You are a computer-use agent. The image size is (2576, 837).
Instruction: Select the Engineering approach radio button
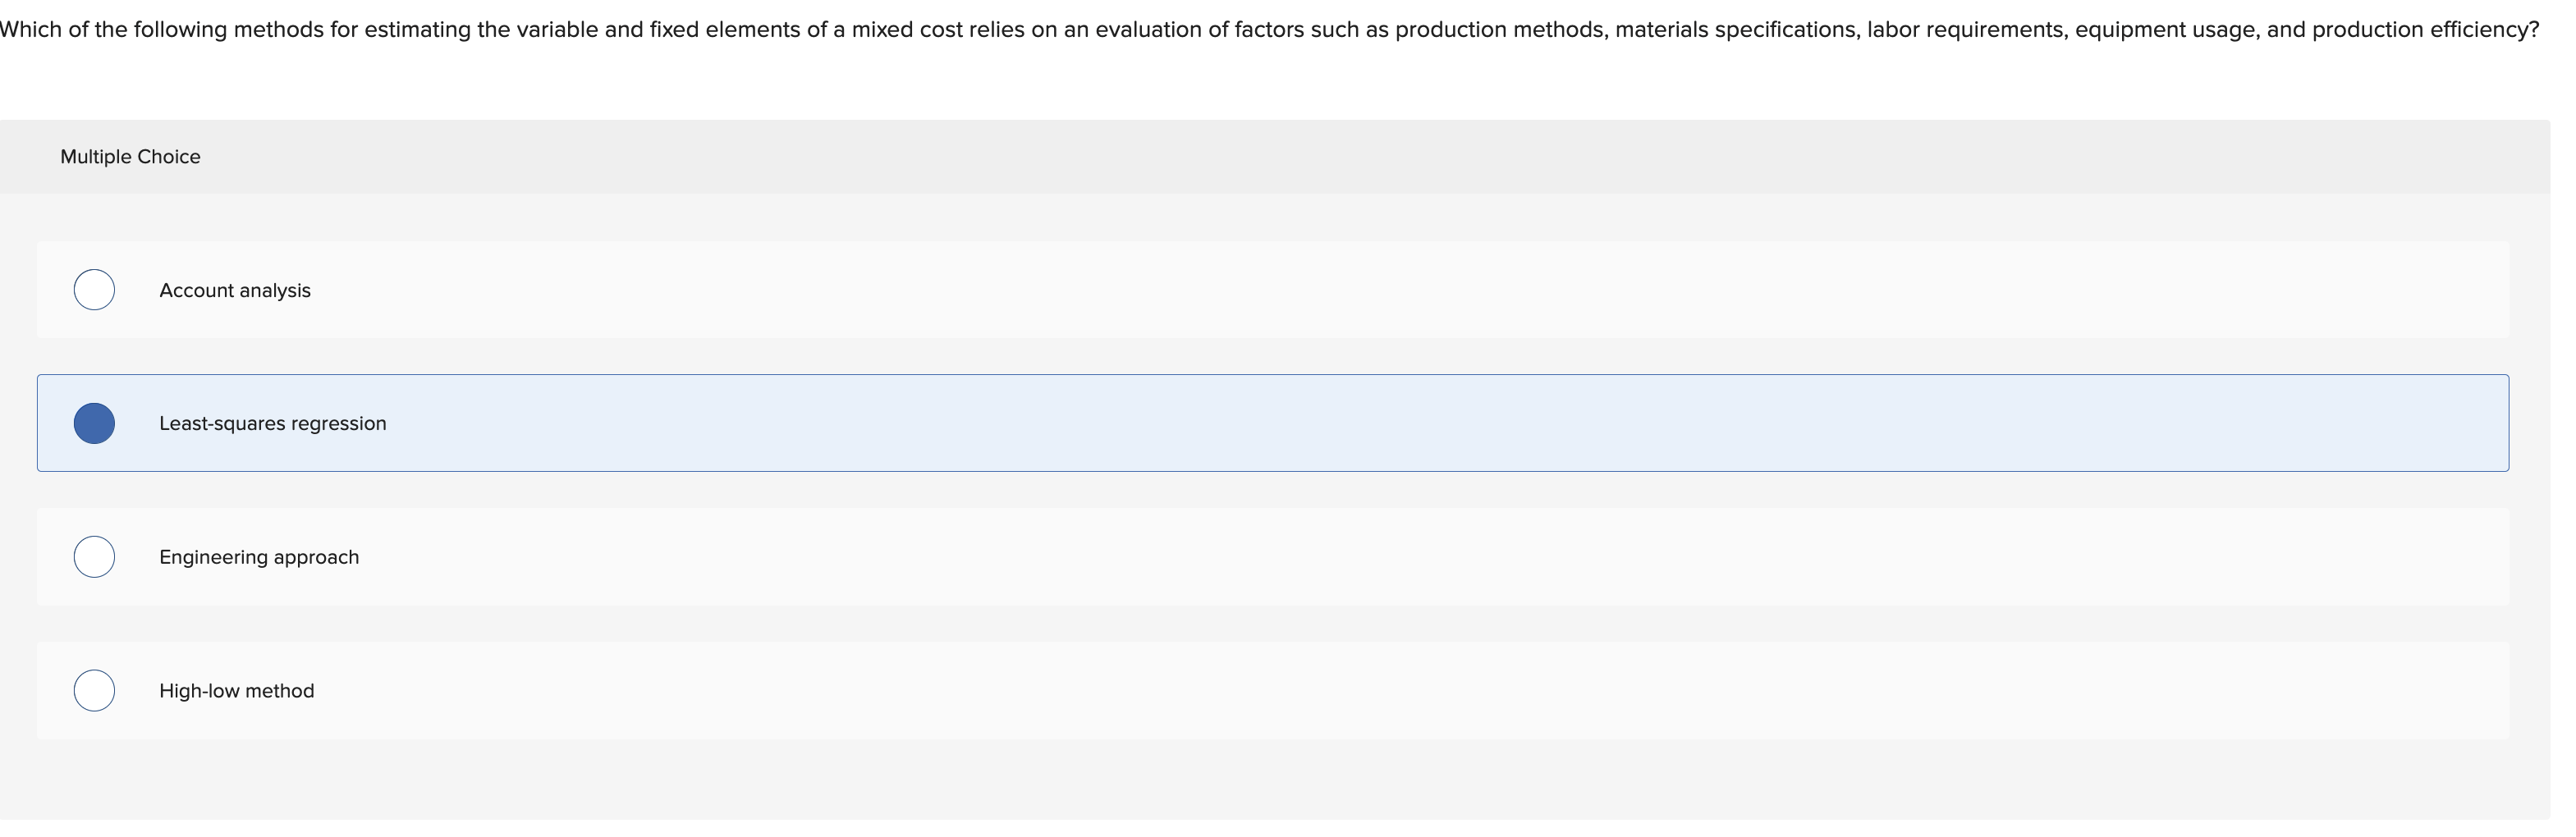coord(95,556)
